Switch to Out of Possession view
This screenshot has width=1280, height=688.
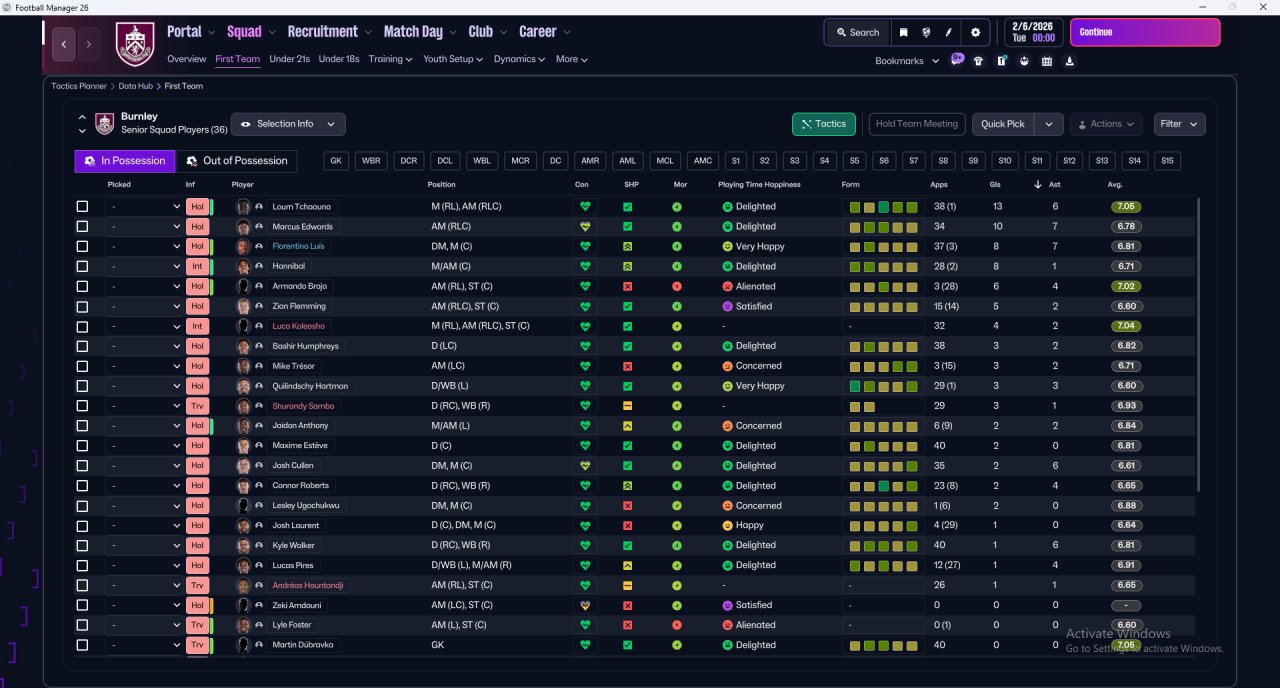(237, 161)
